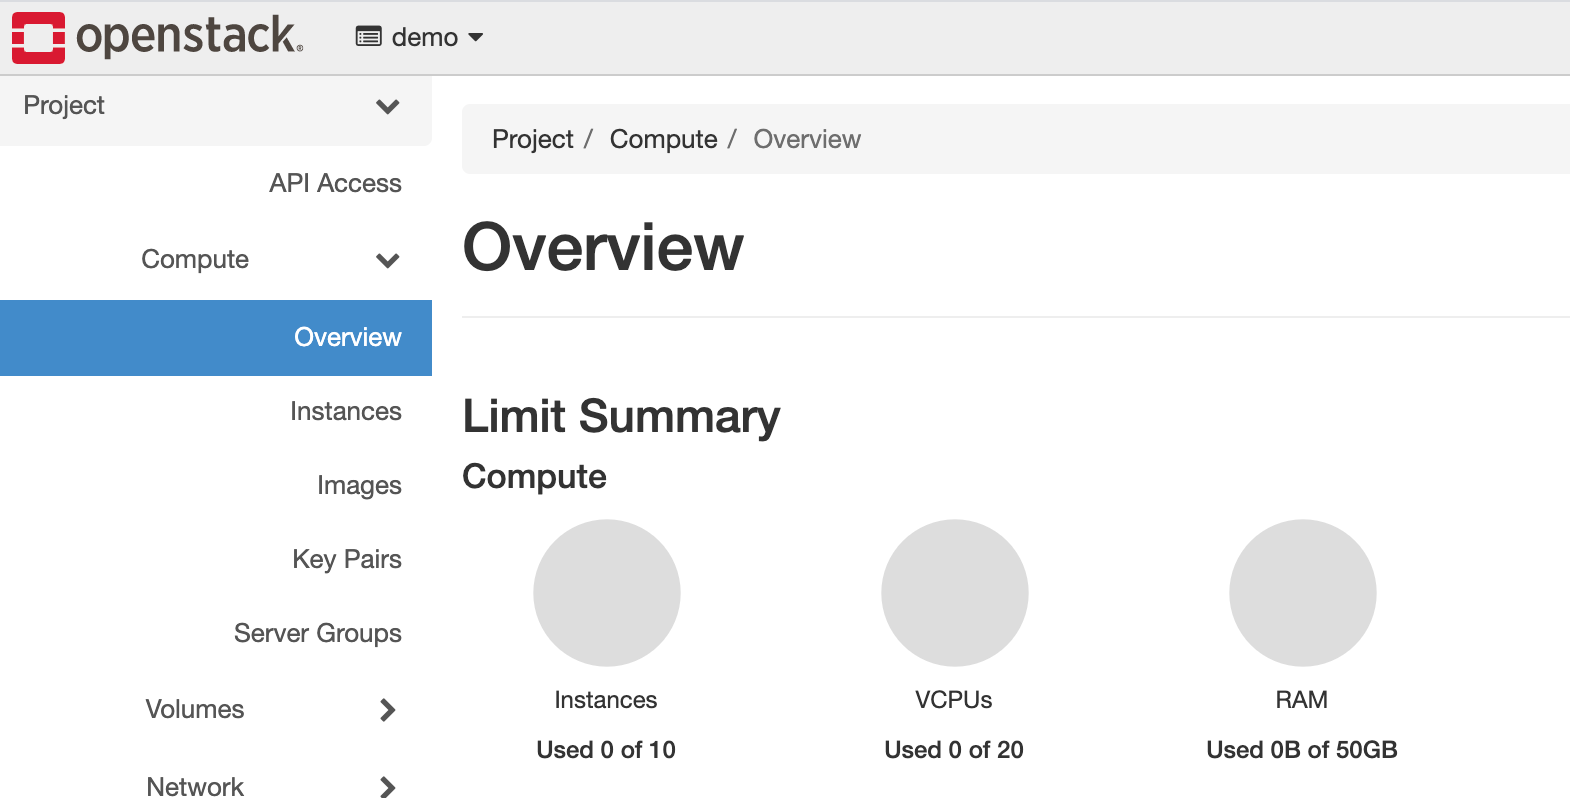Click the RAM label under the chart
Screen dimensions: 1570x798
pyautogui.click(x=1302, y=700)
